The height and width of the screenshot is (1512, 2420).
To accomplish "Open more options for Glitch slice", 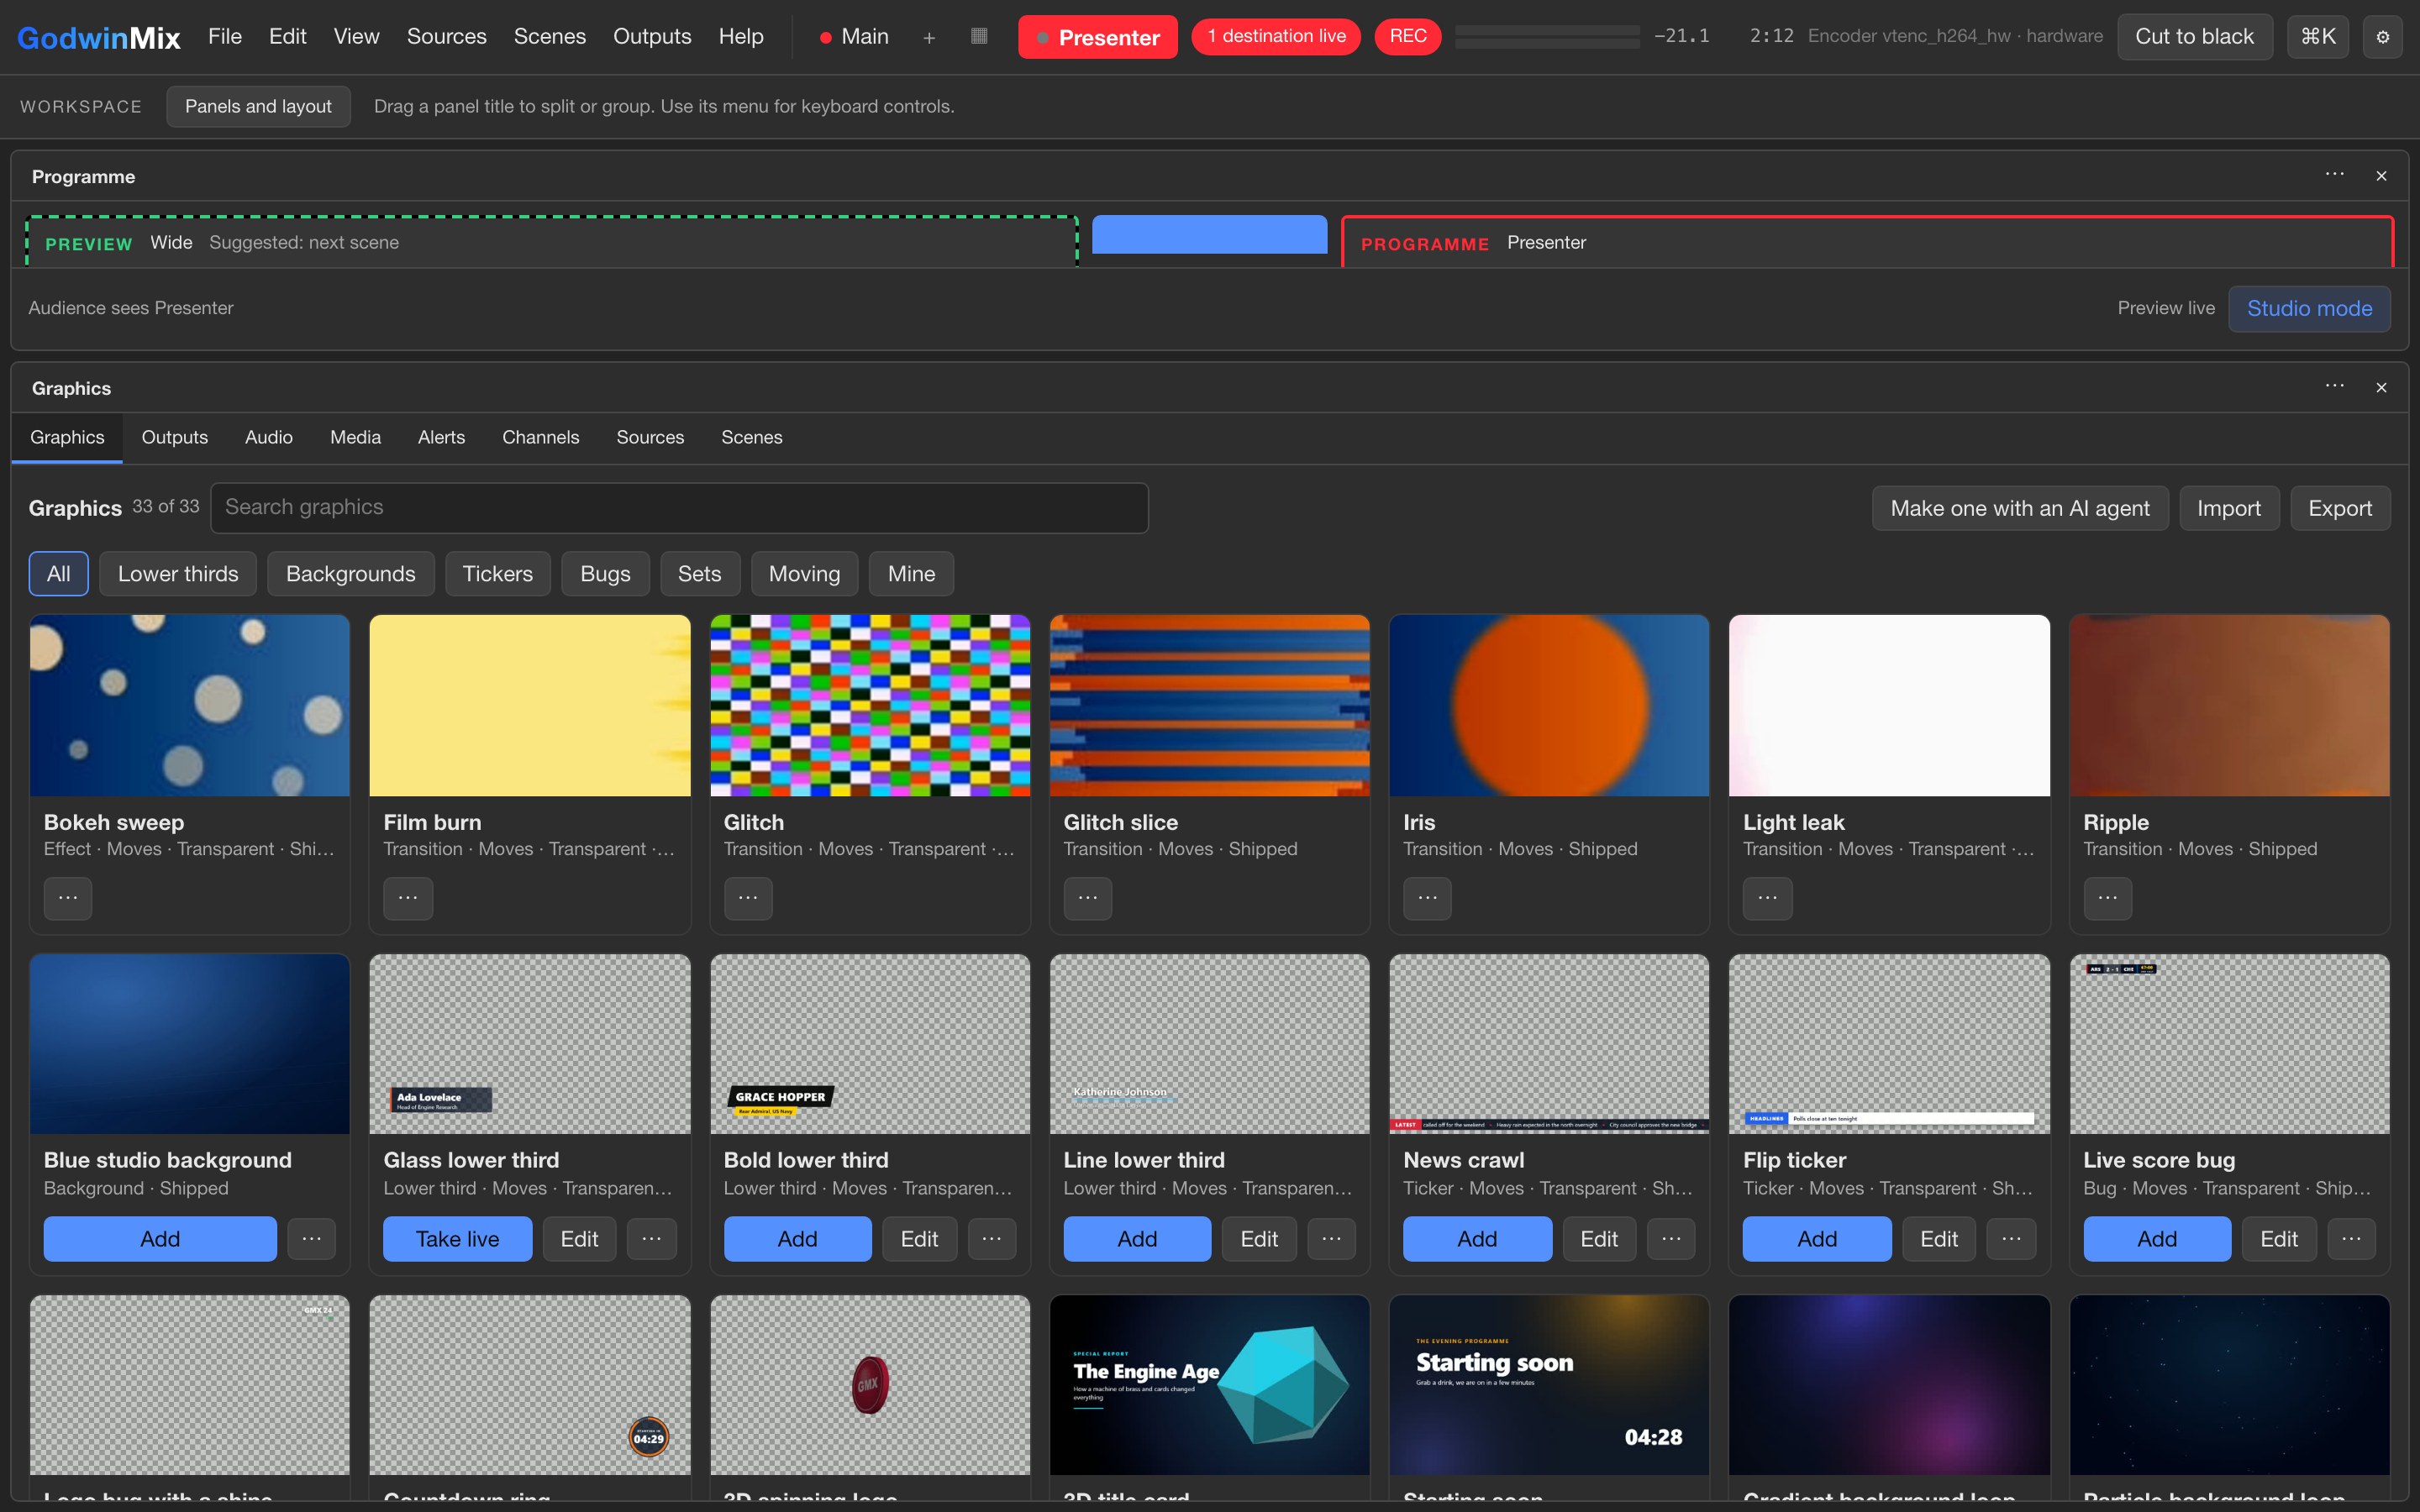I will coord(1088,898).
